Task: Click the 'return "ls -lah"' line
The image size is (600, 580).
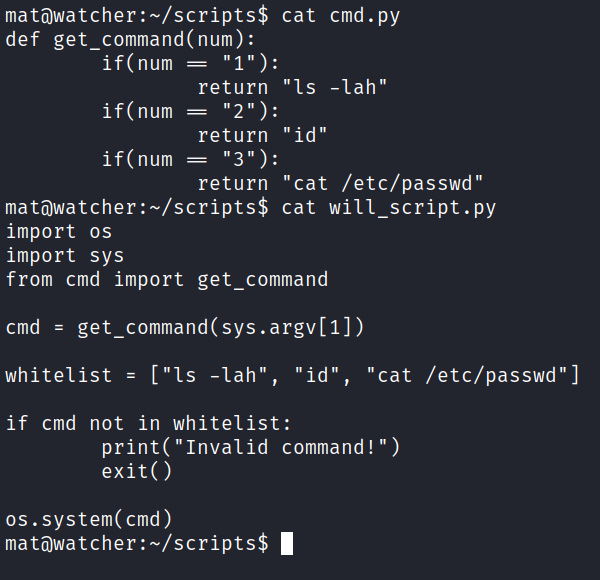Action: [292, 88]
